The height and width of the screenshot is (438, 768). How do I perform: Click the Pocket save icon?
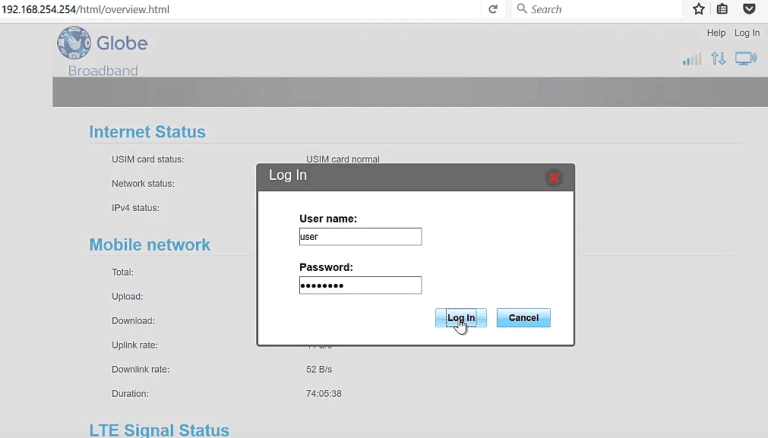pyautogui.click(x=749, y=9)
